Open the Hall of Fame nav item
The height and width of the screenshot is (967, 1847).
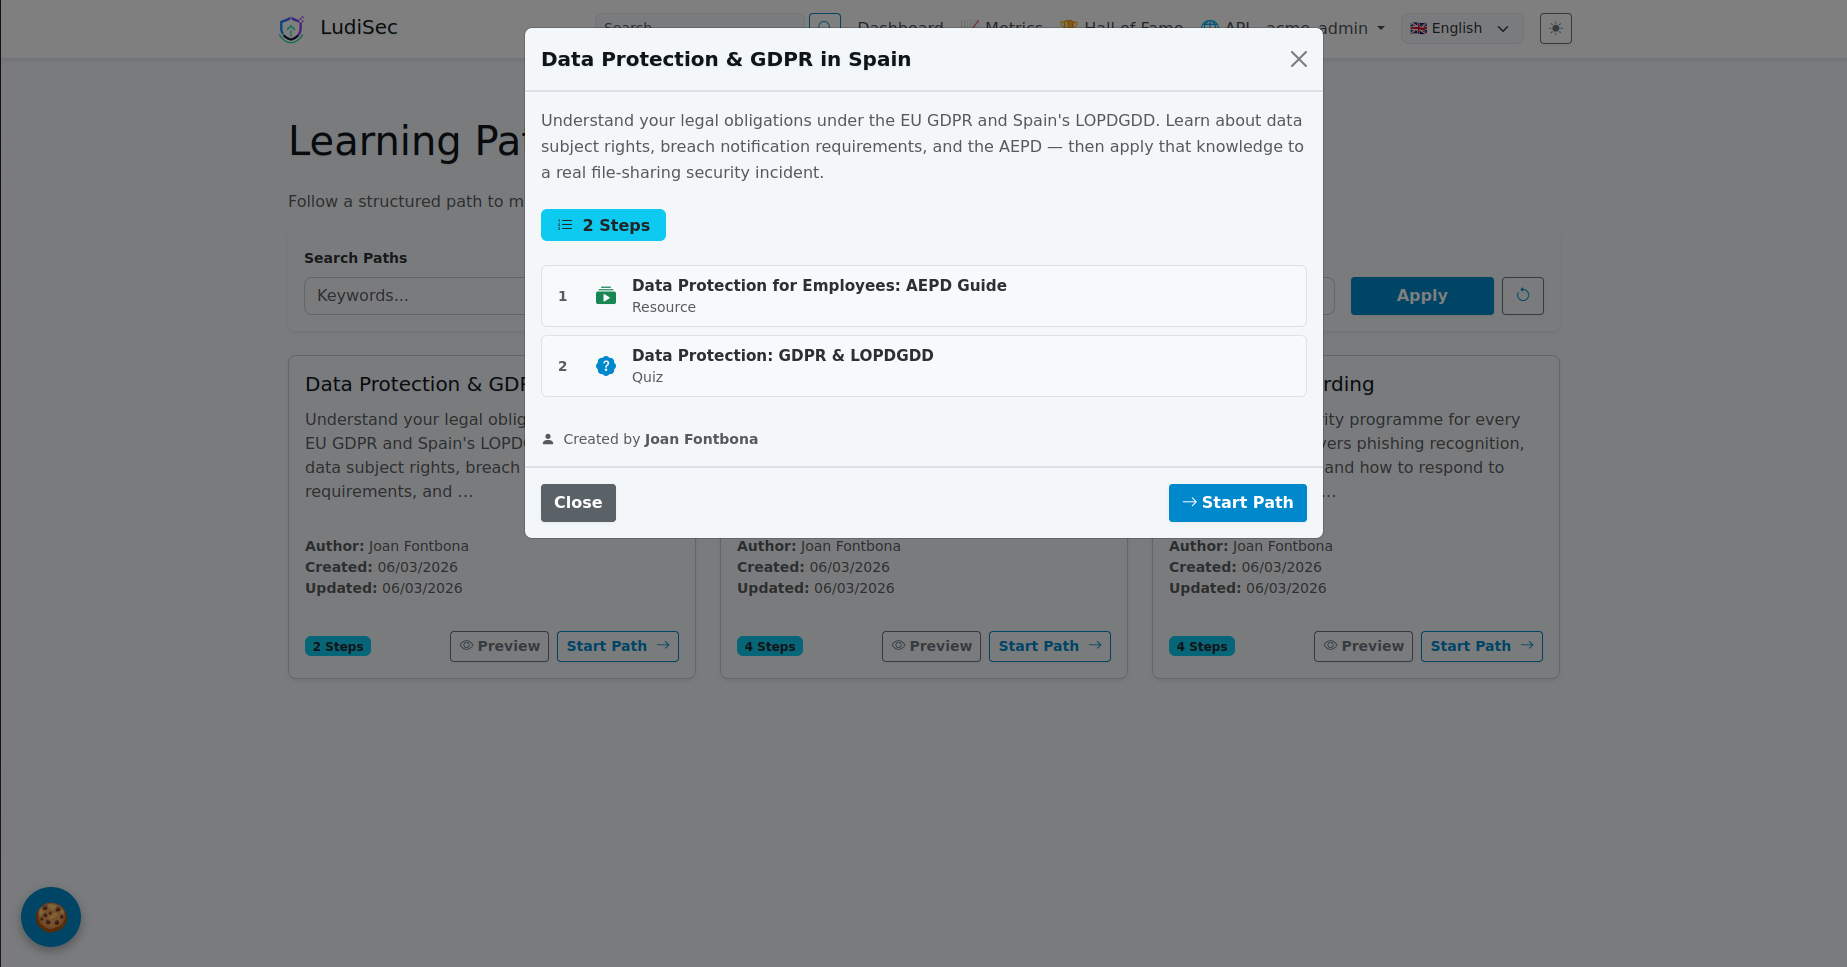(1121, 24)
